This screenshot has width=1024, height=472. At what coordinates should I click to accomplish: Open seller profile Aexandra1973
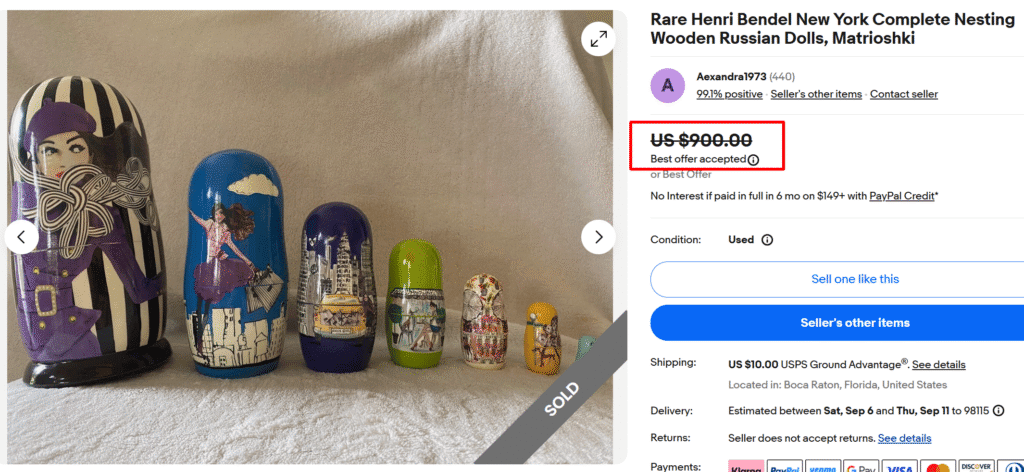tap(731, 77)
